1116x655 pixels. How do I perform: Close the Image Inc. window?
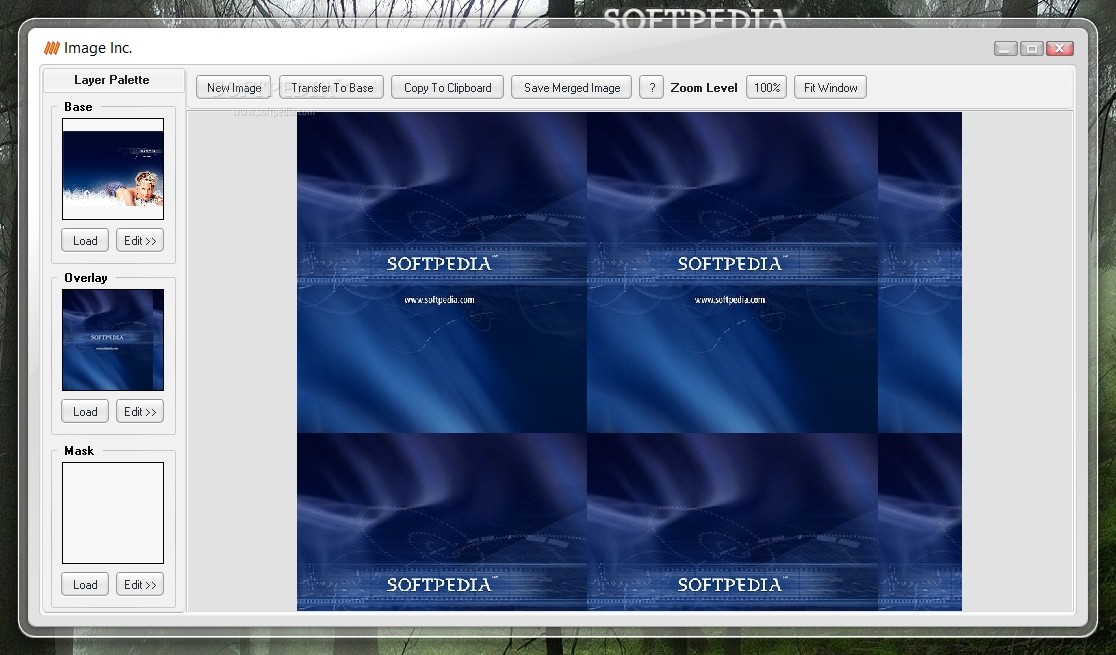pos(1060,48)
